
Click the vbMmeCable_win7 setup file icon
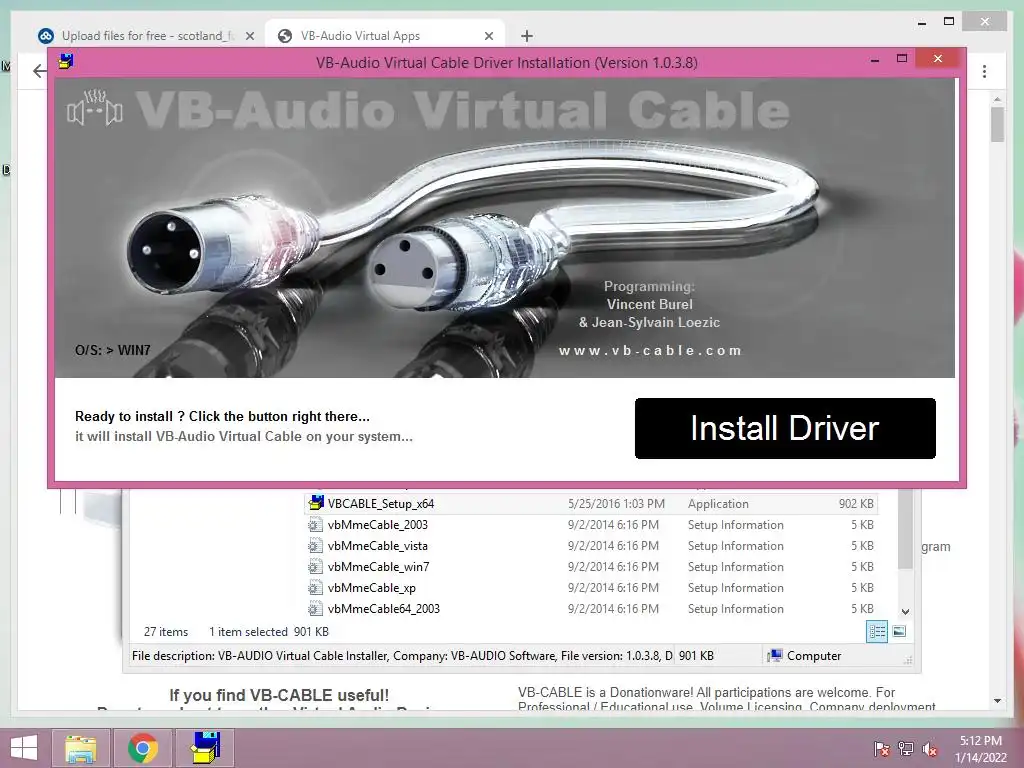(x=315, y=567)
